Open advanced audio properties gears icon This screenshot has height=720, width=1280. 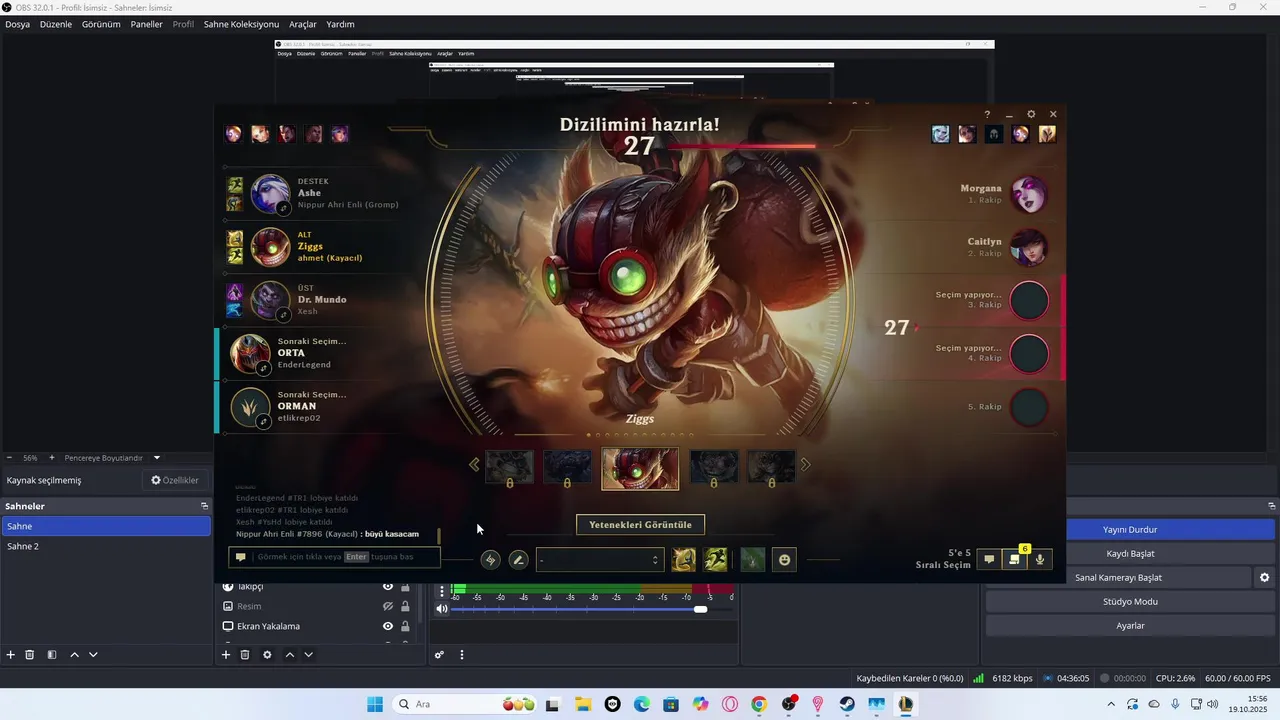click(439, 655)
